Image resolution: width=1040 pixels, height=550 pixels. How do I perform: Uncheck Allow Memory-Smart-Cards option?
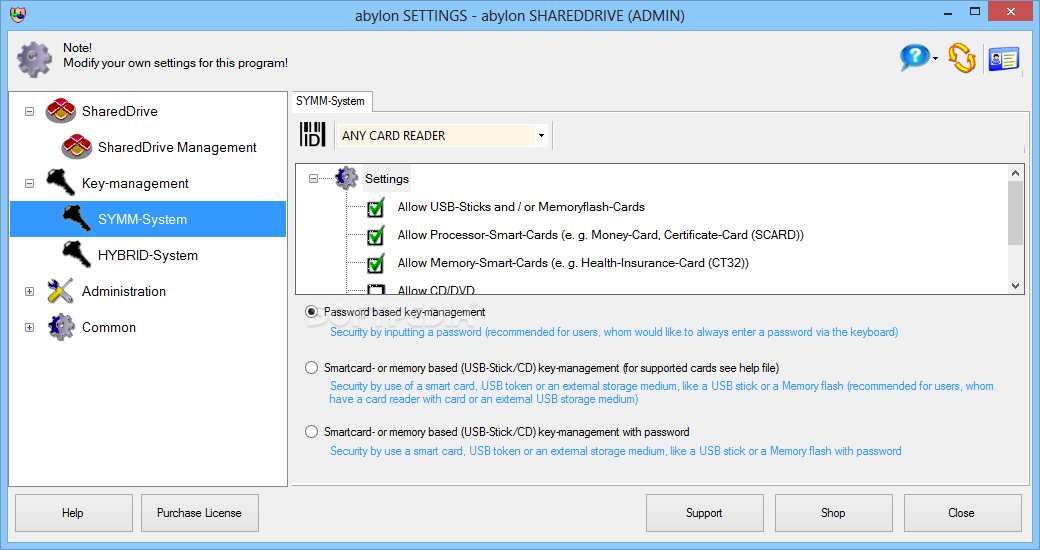pyautogui.click(x=375, y=263)
